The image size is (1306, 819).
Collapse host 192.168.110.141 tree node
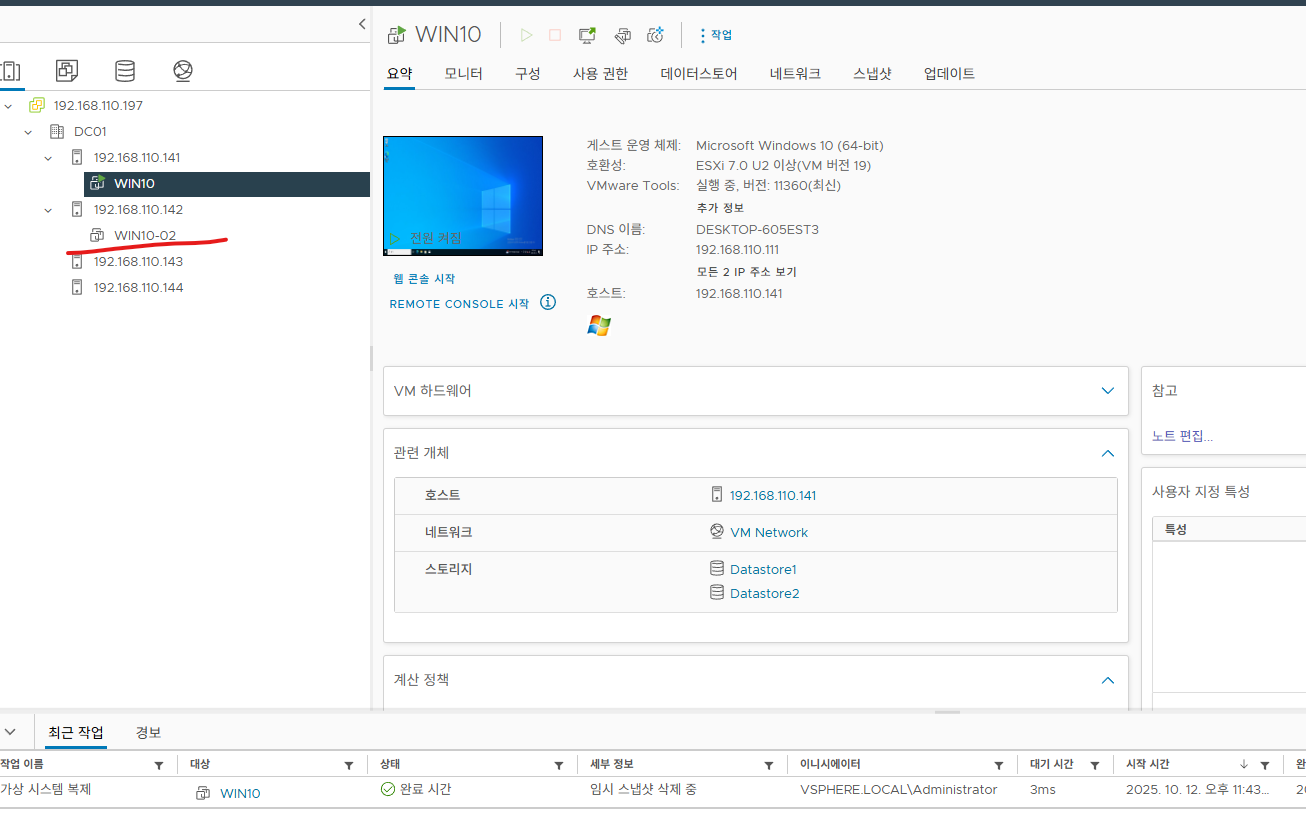tap(48, 158)
